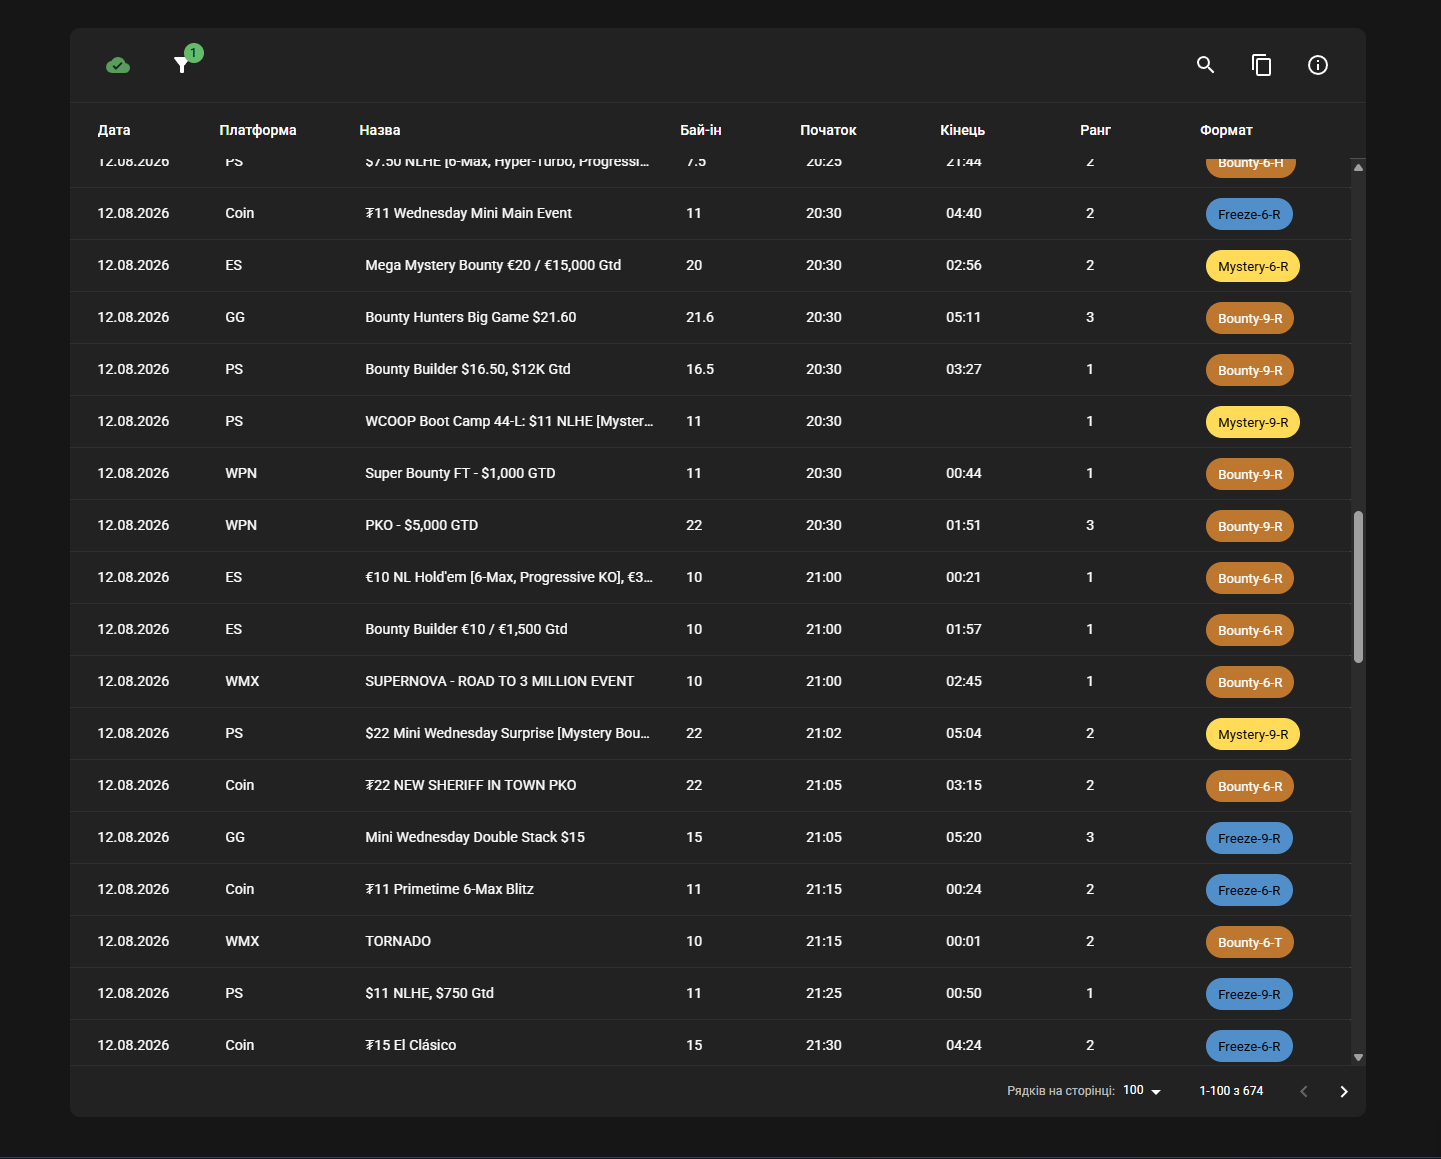Select the Bounty Hunters Big Game $21.60 row
This screenshot has height=1159, width=1441.
pos(710,317)
